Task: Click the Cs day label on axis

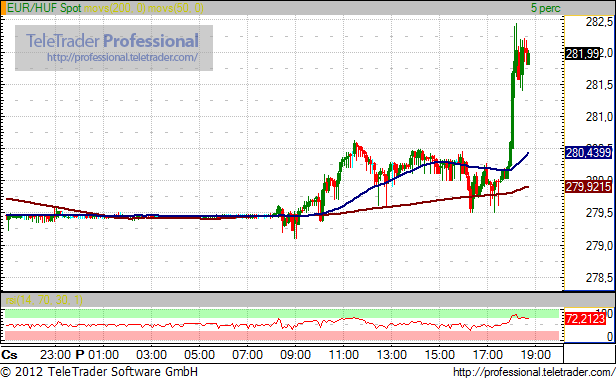Action: point(9,355)
